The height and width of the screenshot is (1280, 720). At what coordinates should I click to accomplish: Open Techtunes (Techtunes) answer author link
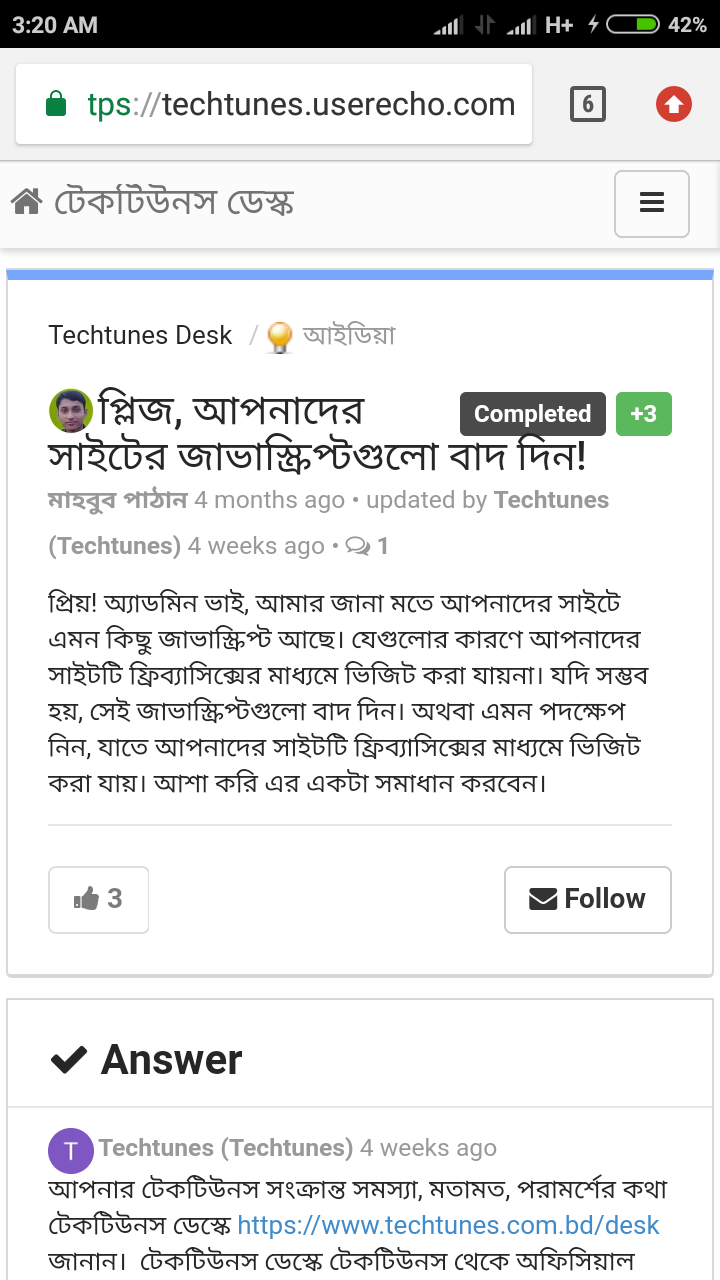point(225,1148)
